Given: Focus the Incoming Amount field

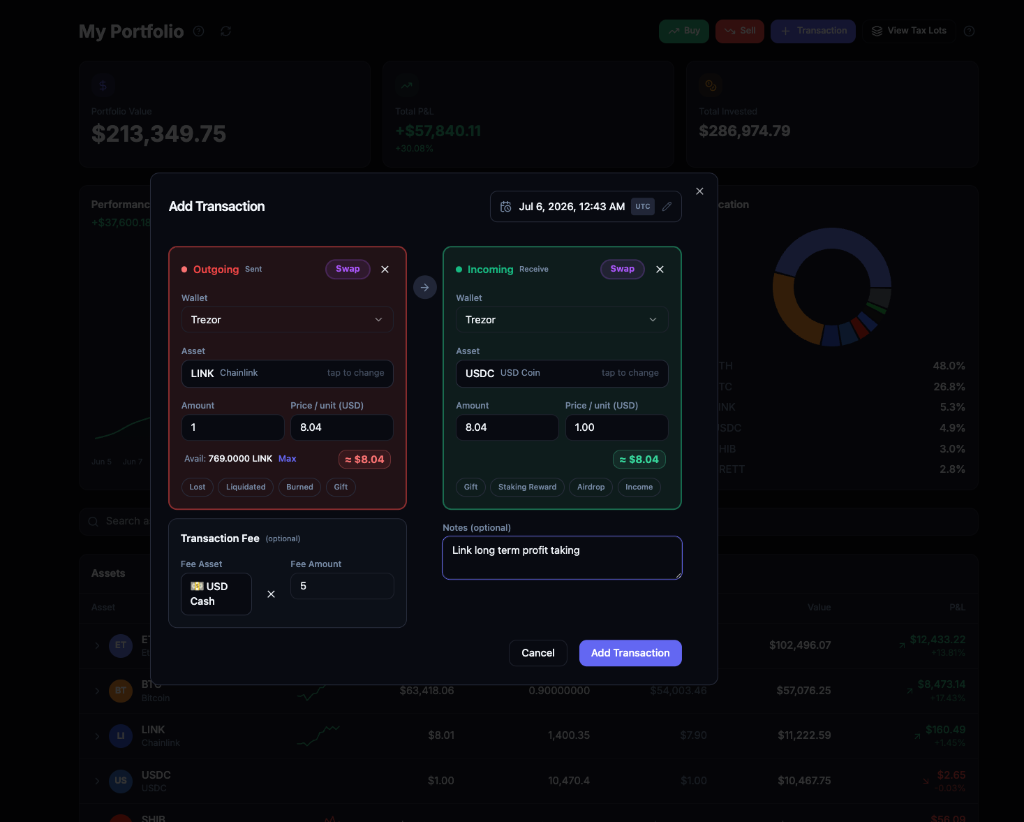Looking at the screenshot, I should click(507, 427).
